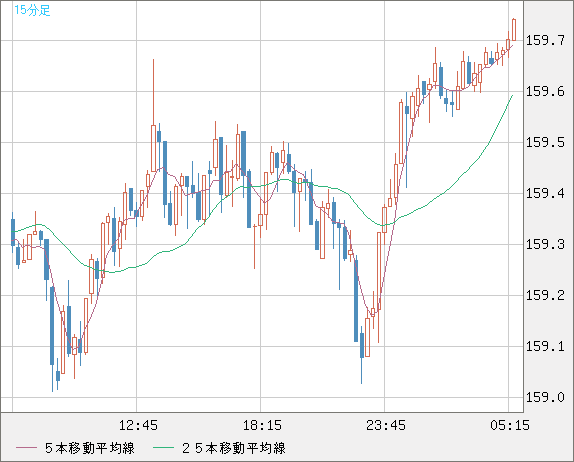Click the 159.1 price axis label

click(545, 346)
